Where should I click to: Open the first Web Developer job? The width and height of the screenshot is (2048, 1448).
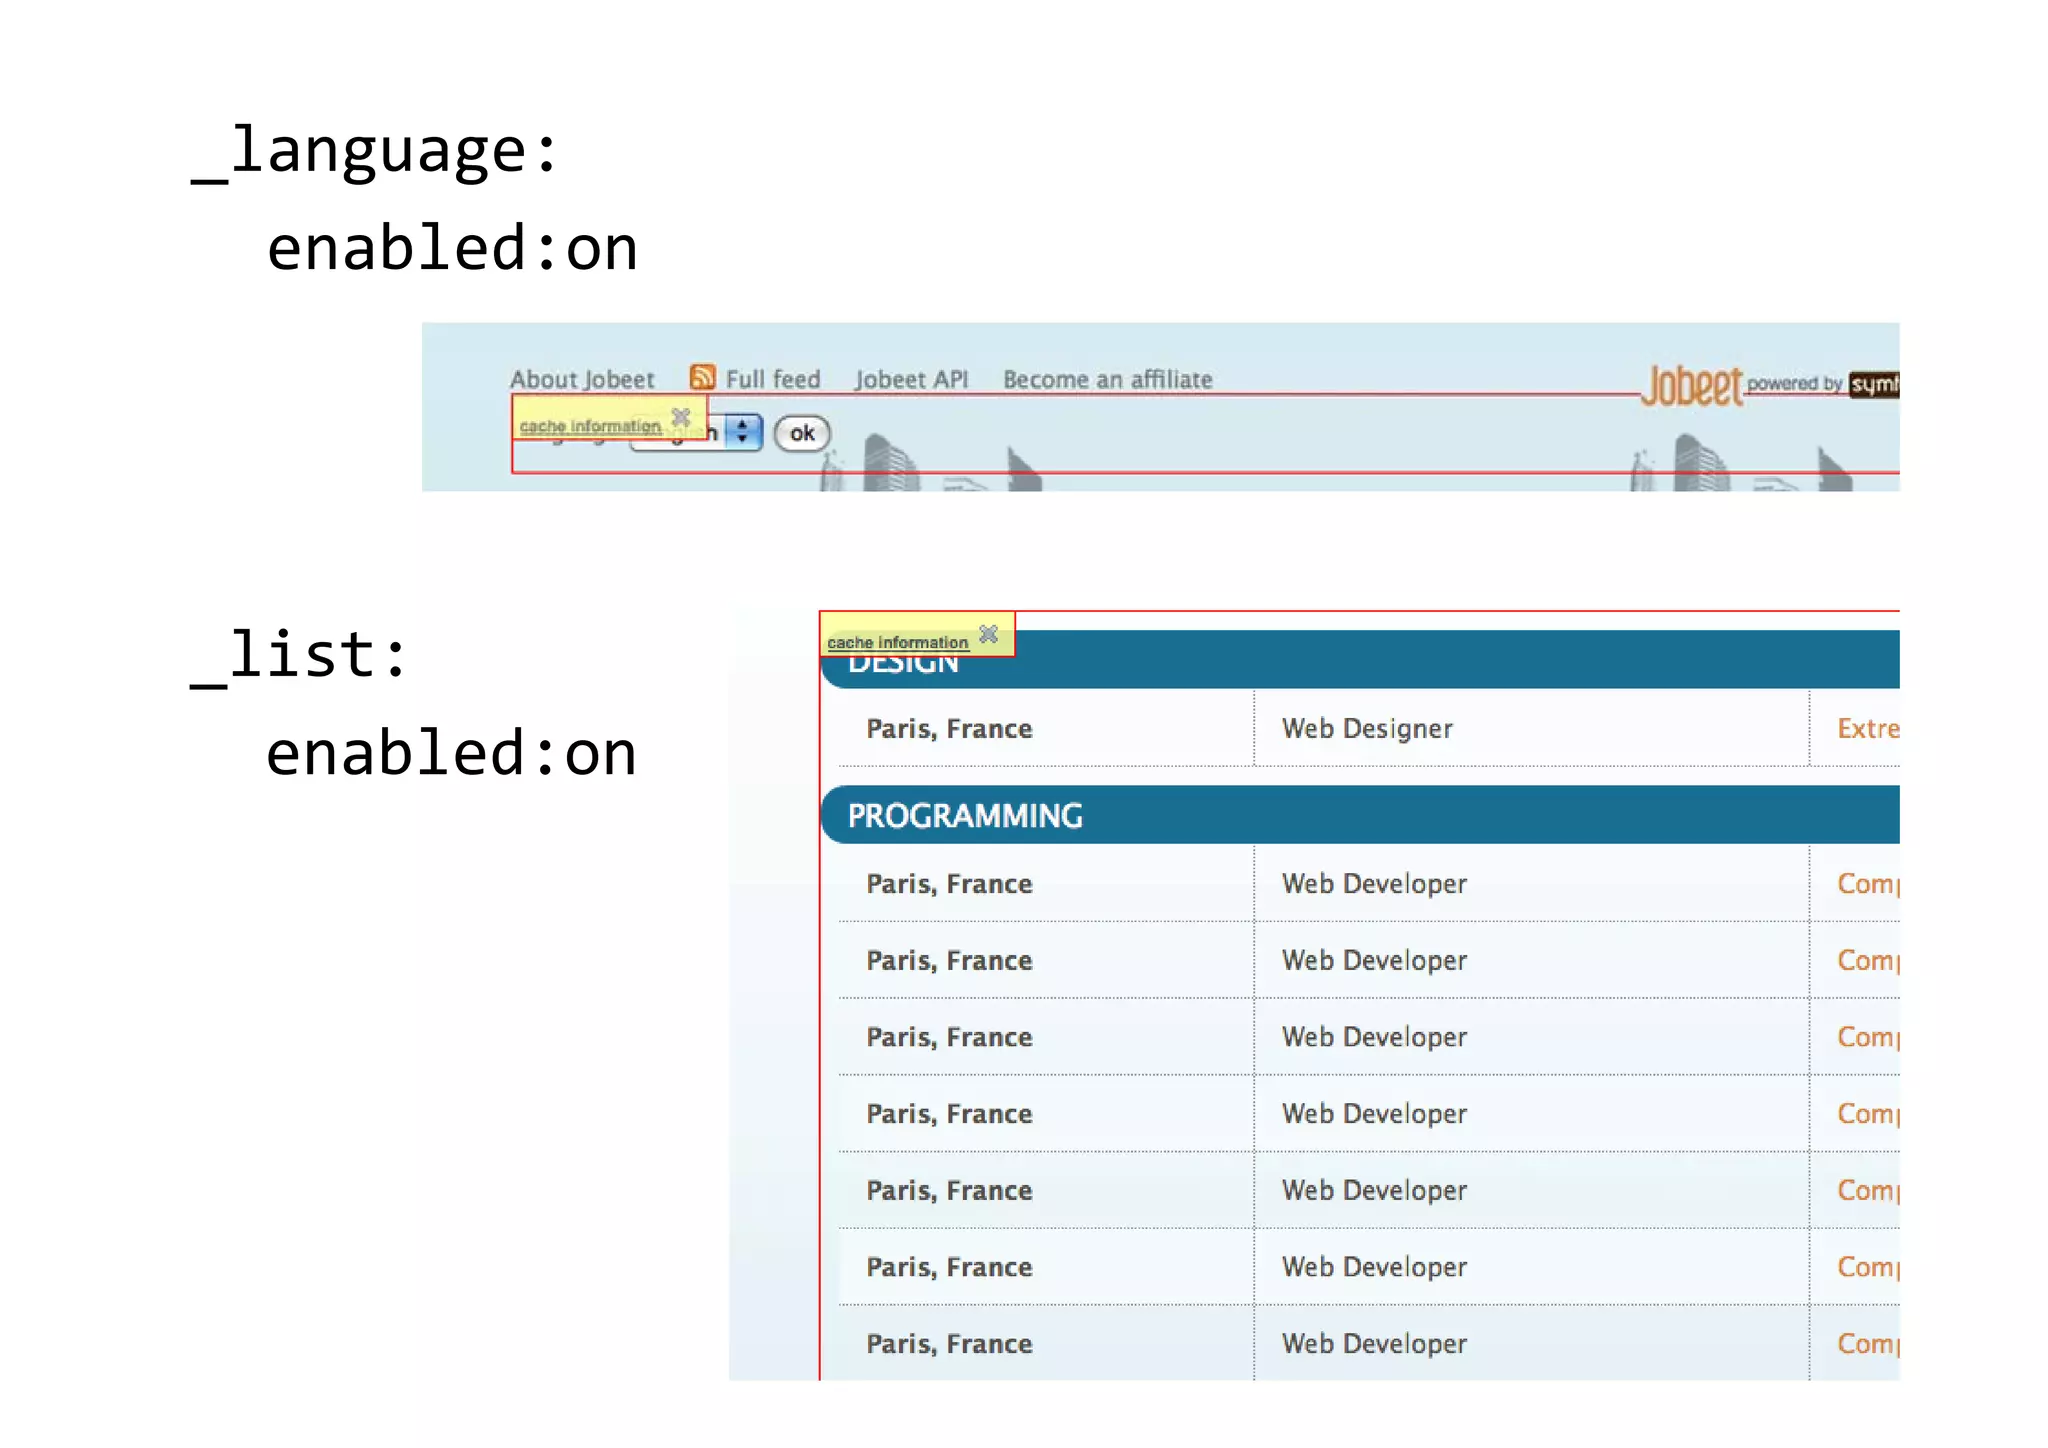(x=1374, y=884)
